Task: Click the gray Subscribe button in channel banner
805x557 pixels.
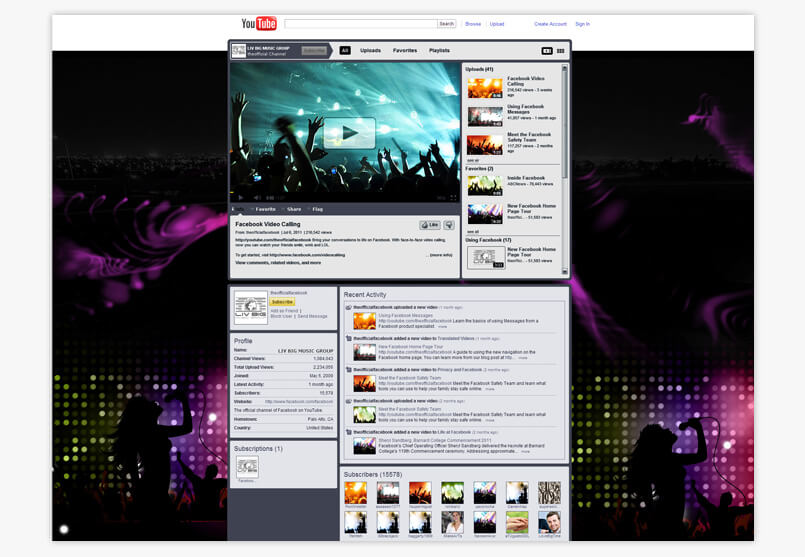Action: (314, 50)
